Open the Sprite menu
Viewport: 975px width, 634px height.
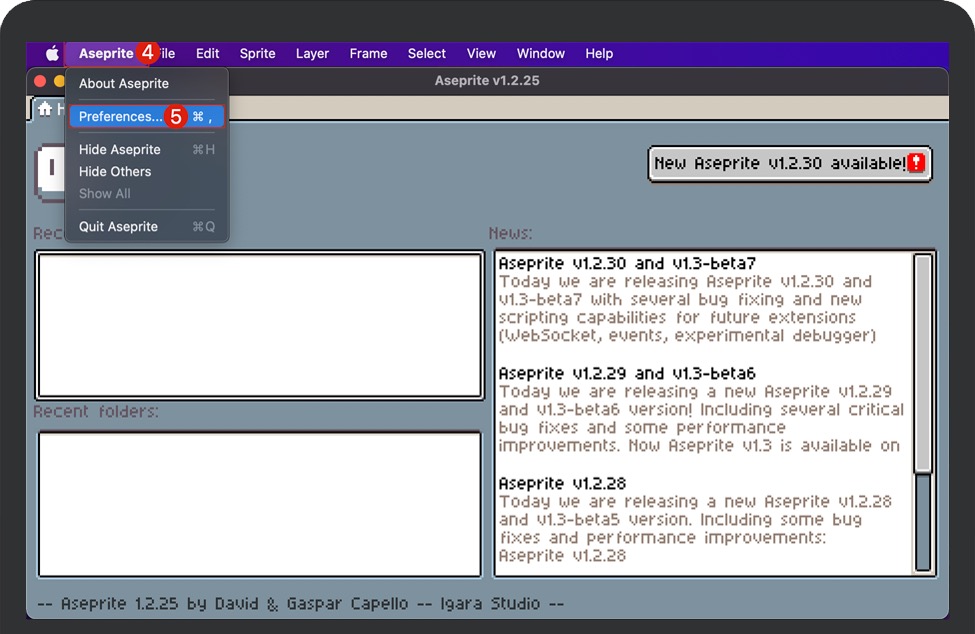pyautogui.click(x=257, y=53)
